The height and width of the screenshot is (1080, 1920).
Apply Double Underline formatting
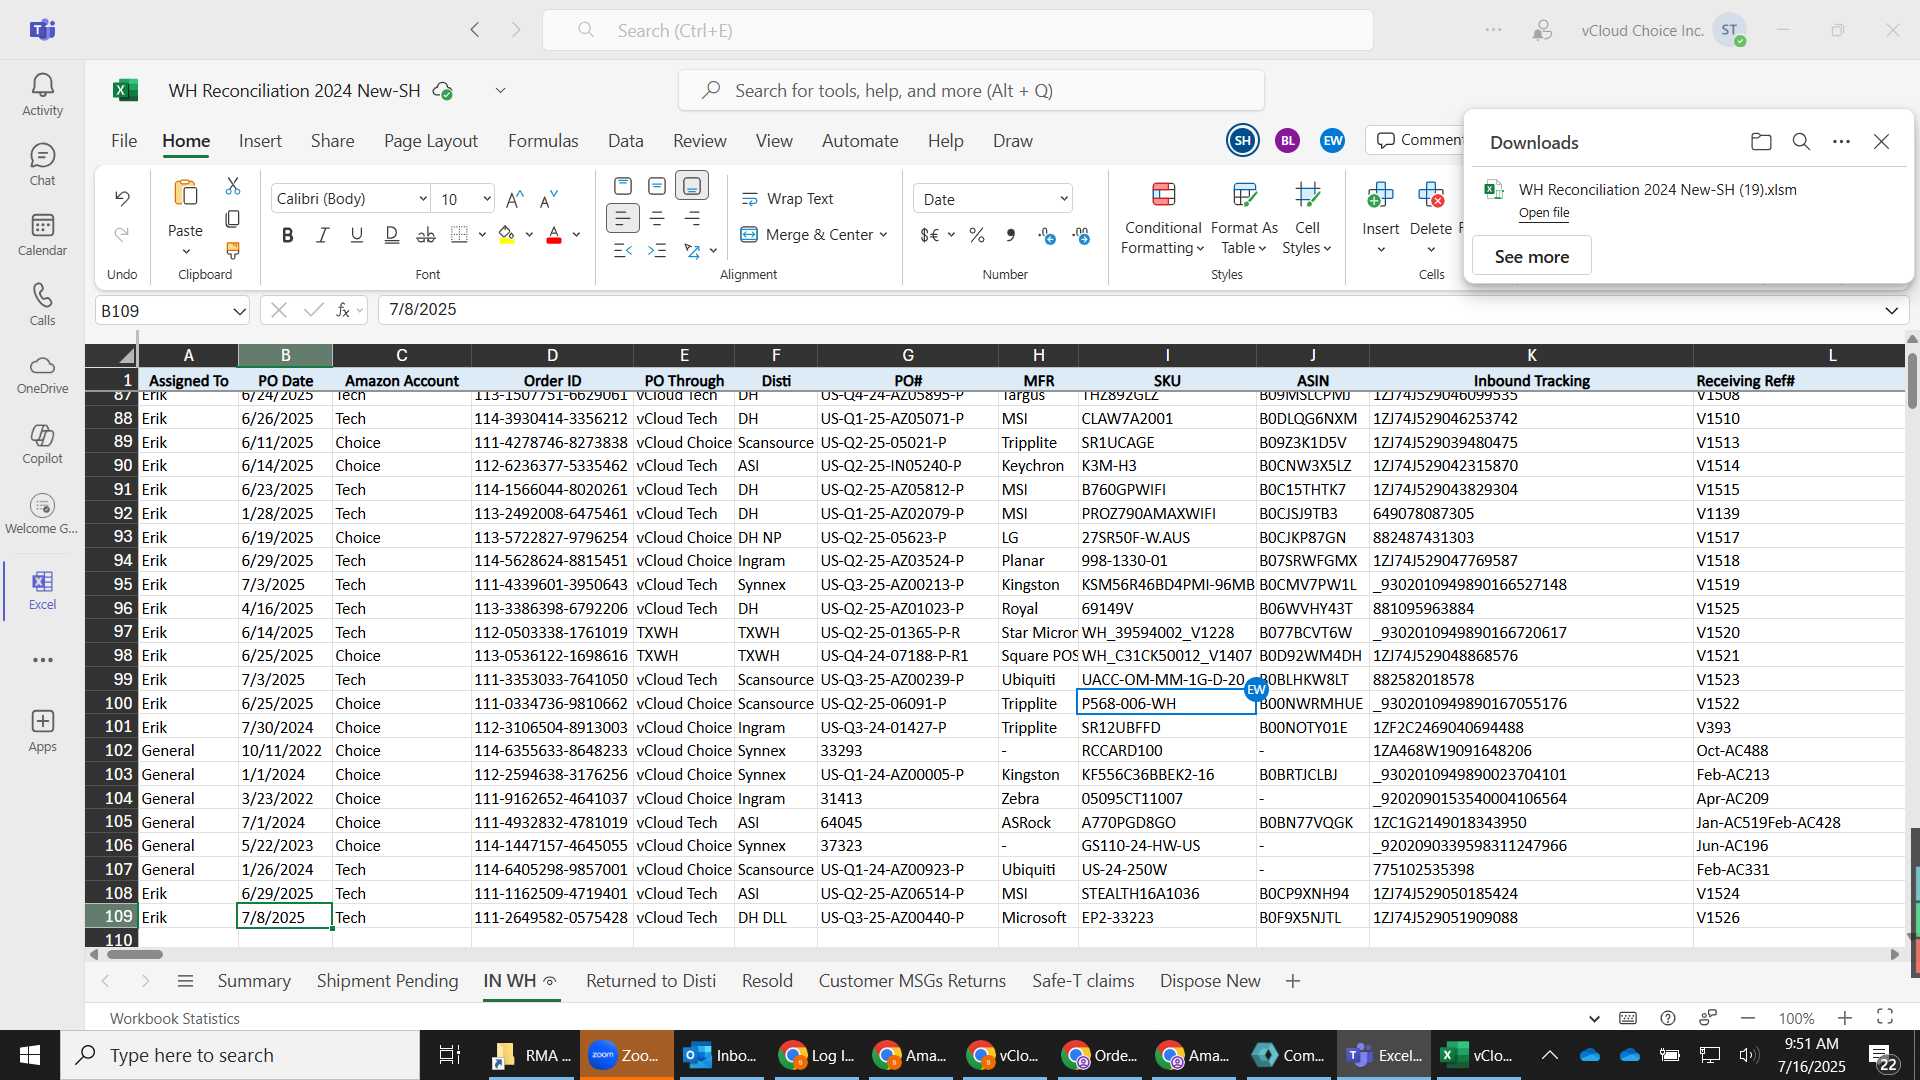click(391, 235)
